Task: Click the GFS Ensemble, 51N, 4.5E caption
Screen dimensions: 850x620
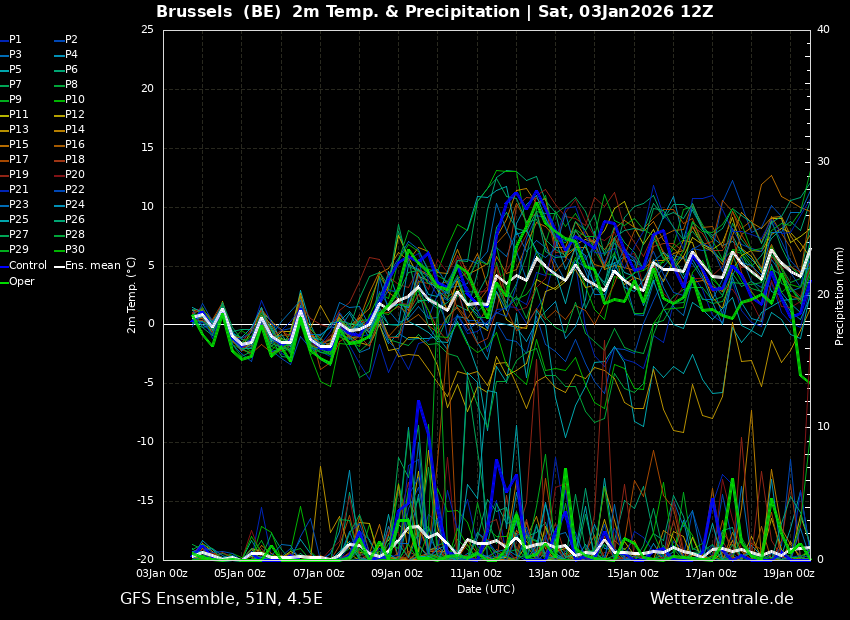Action: (221, 599)
